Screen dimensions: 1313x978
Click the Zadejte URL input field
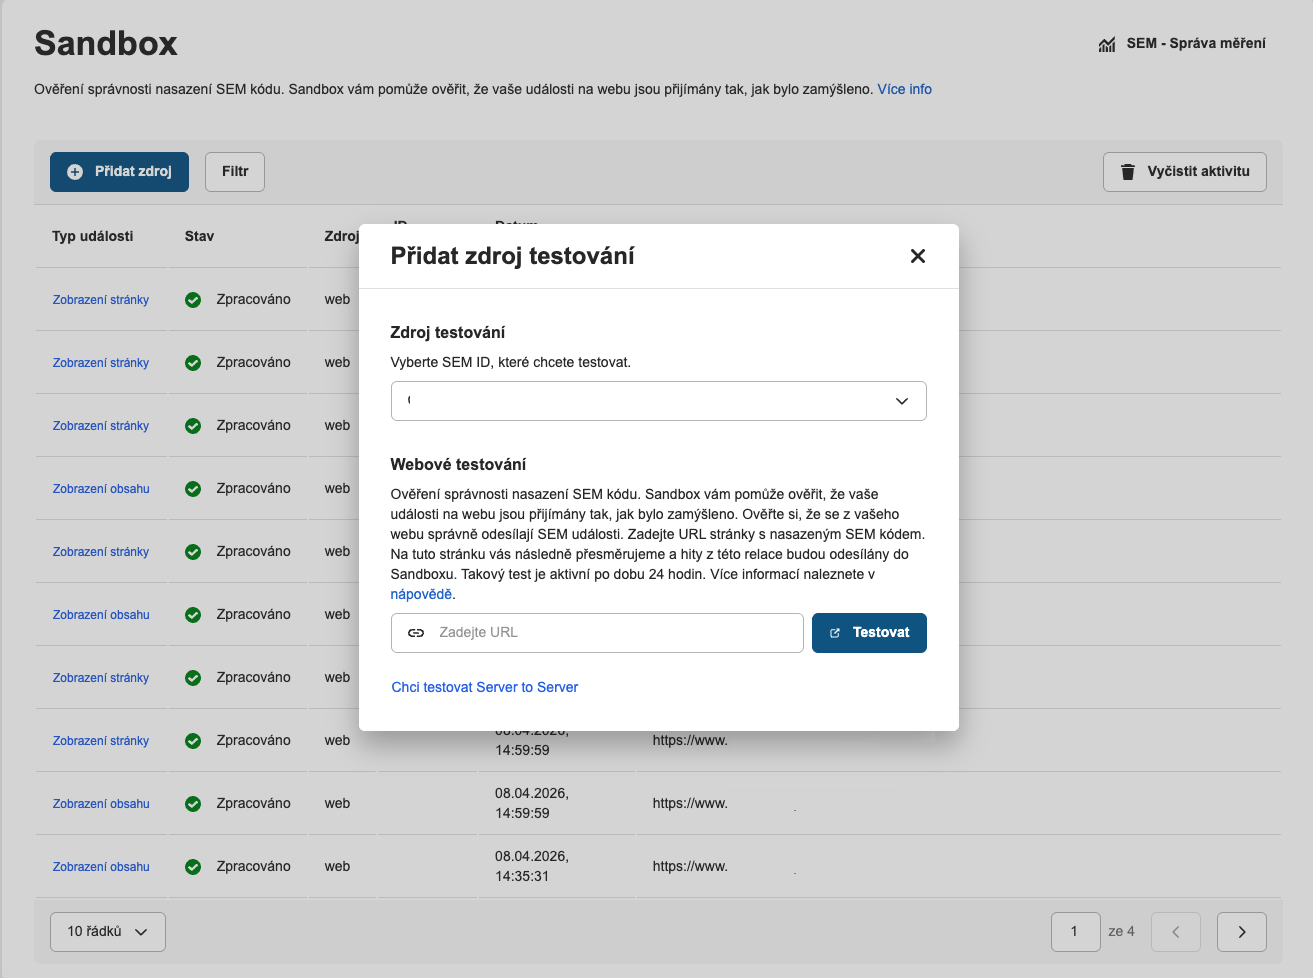[615, 633]
